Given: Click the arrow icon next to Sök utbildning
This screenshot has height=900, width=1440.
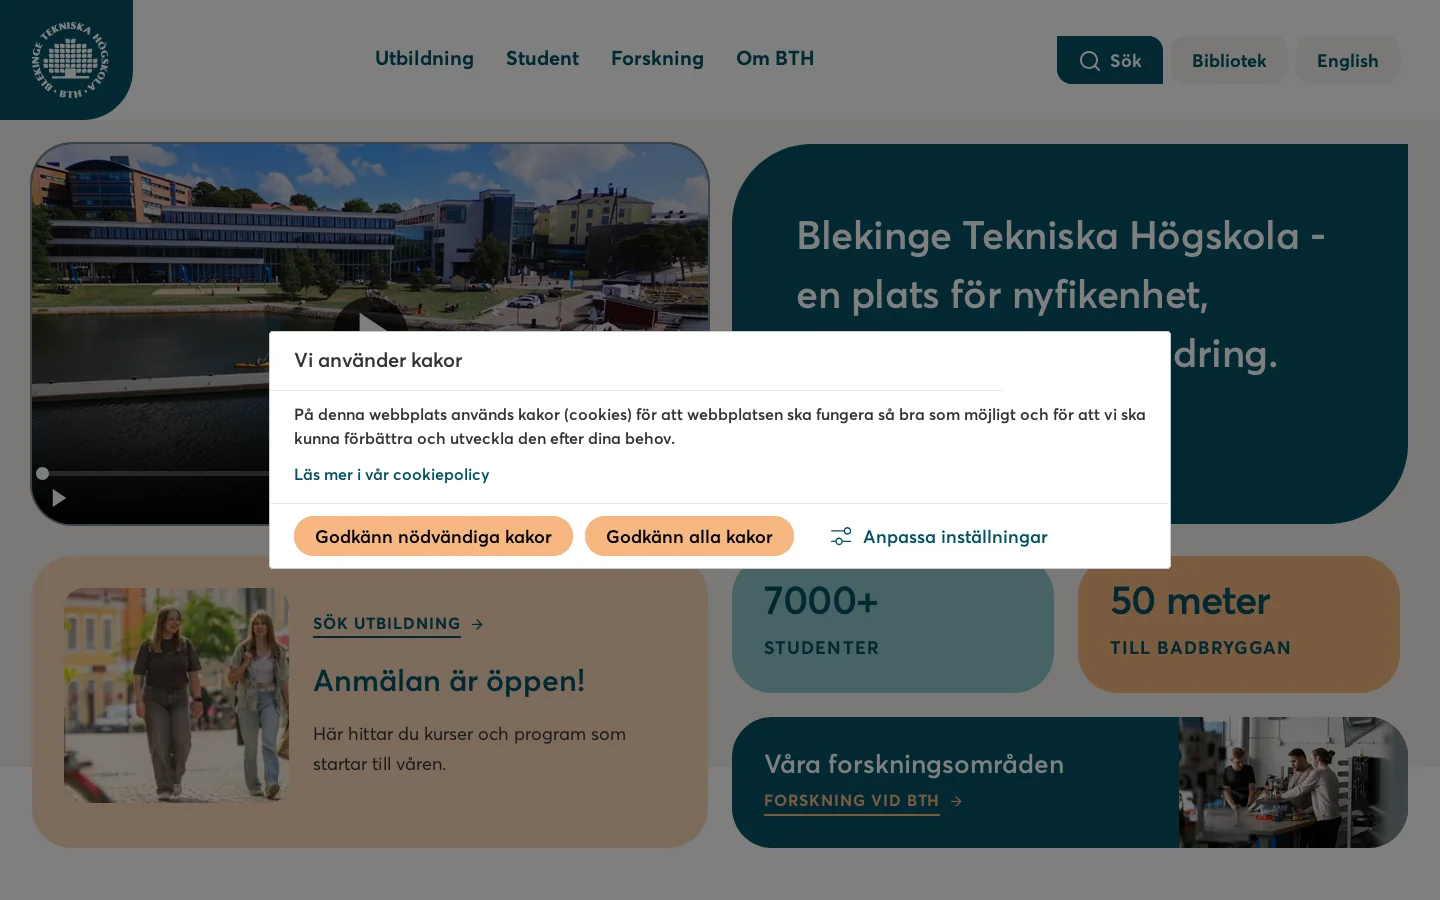Looking at the screenshot, I should coord(478,624).
